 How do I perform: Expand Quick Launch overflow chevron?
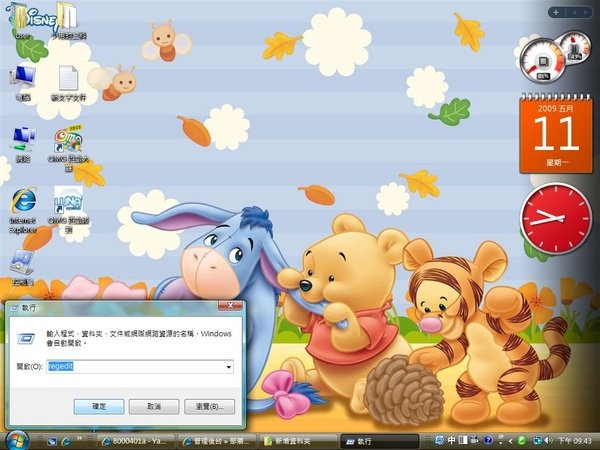(80, 439)
